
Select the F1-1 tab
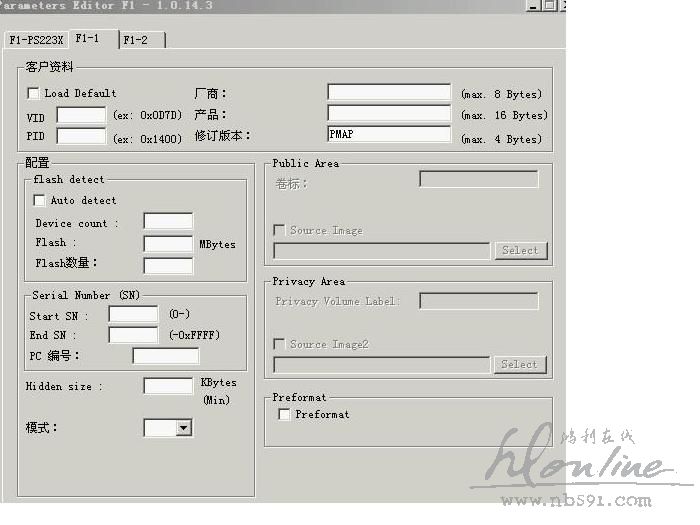87,38
